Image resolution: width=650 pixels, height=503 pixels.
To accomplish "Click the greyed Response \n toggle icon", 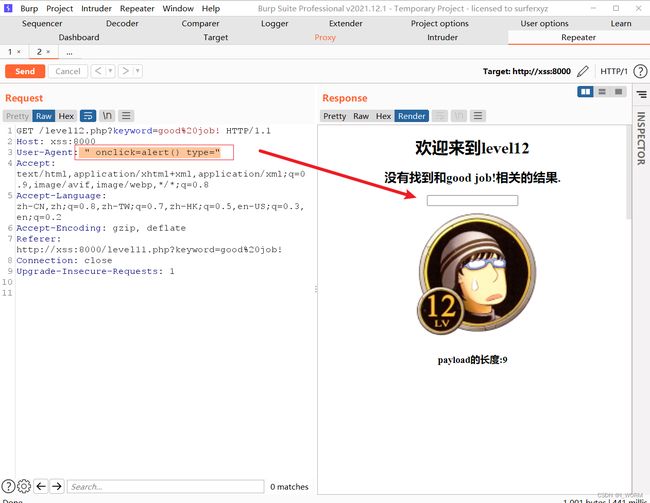I will pyautogui.click(x=459, y=116).
